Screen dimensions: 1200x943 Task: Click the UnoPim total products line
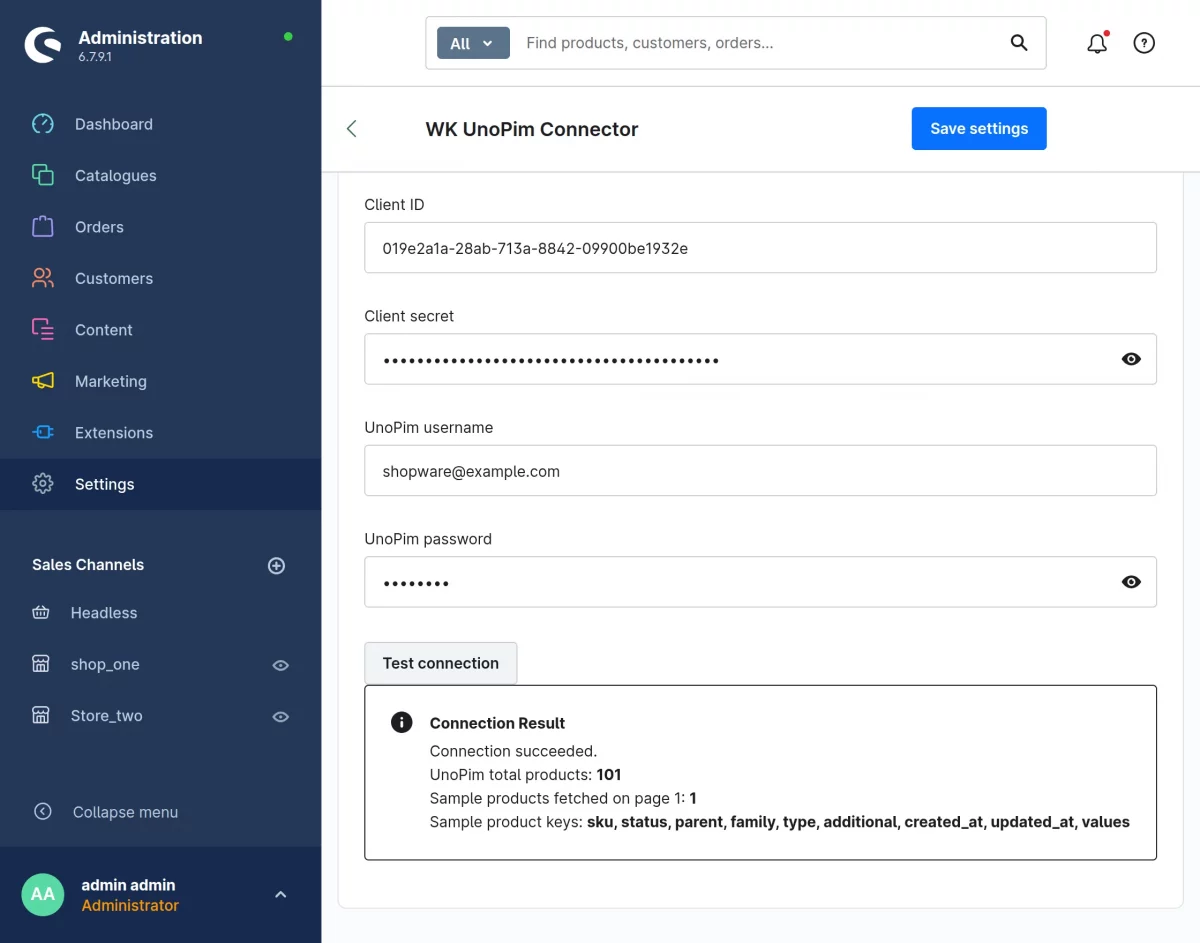(x=525, y=774)
